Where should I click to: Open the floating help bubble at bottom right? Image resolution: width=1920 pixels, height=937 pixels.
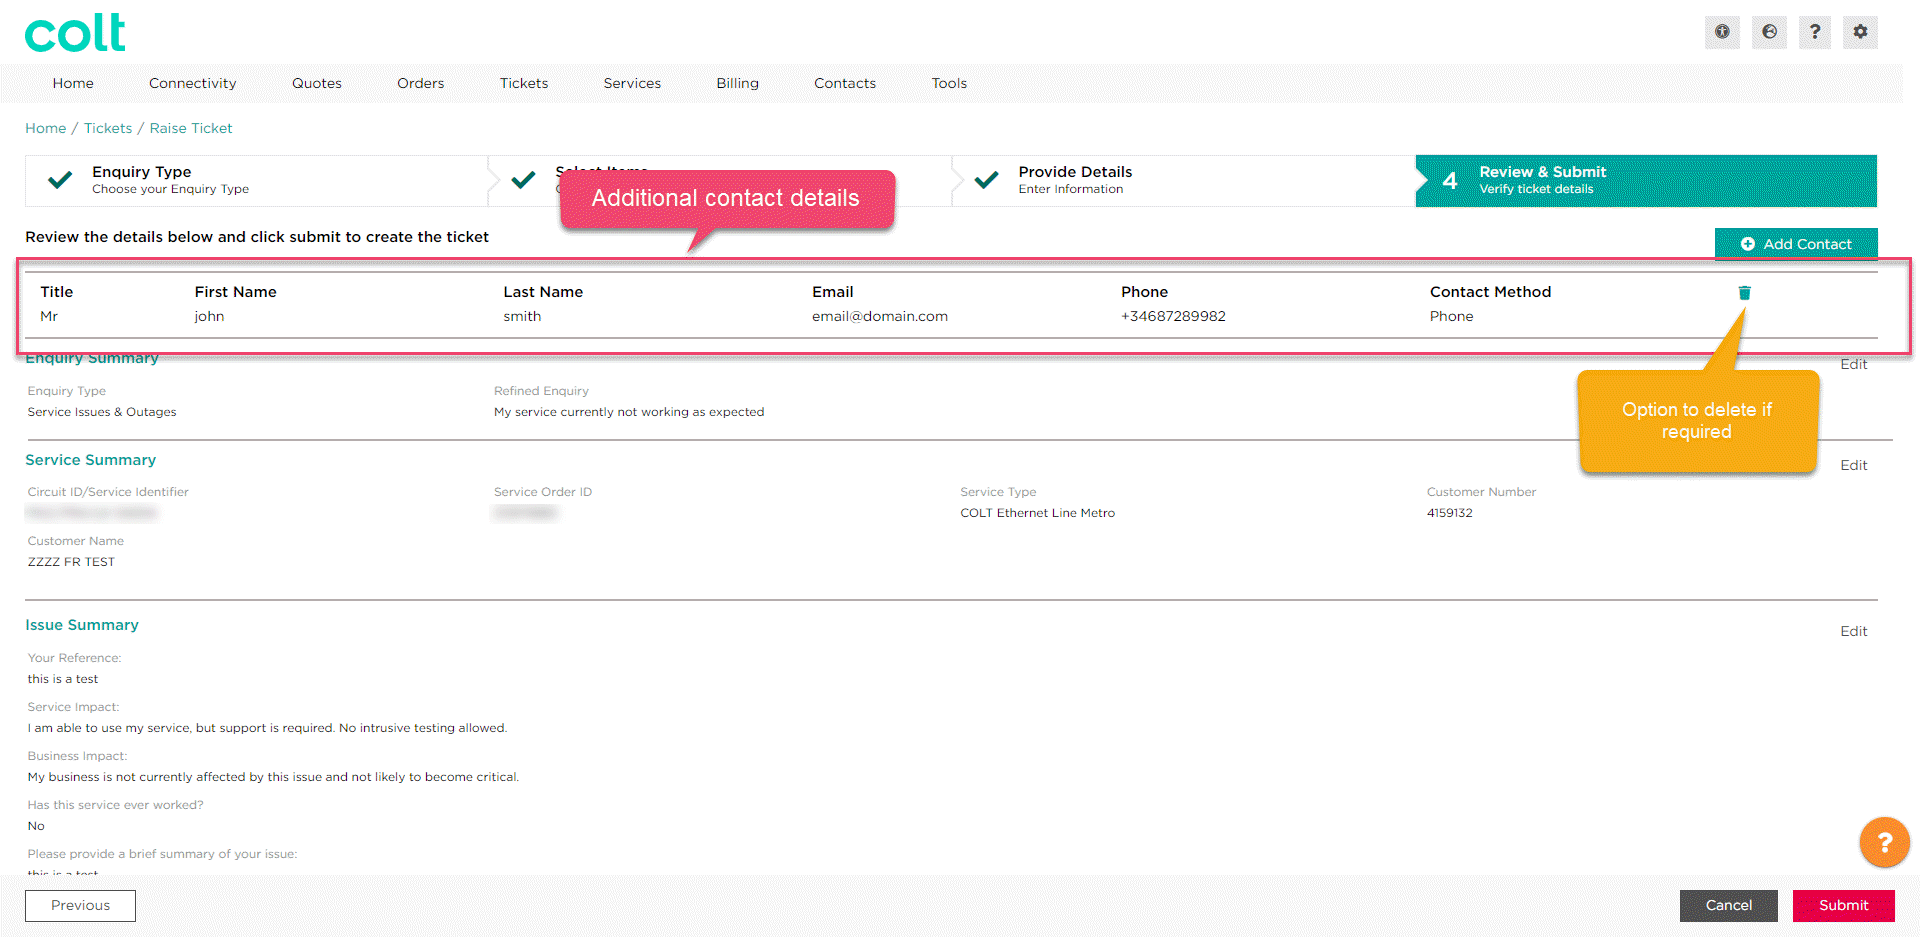click(1885, 842)
